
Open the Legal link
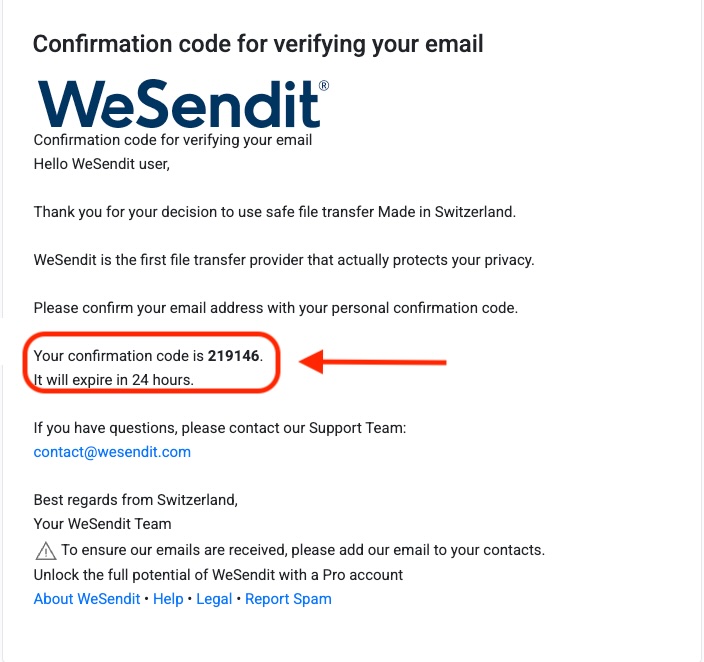[214, 599]
